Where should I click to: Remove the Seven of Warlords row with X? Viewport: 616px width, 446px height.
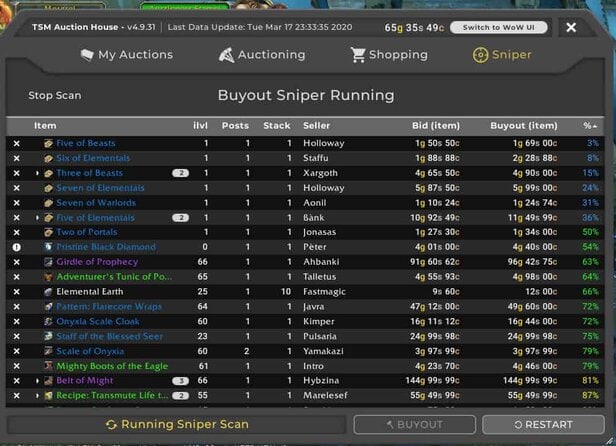(x=16, y=203)
